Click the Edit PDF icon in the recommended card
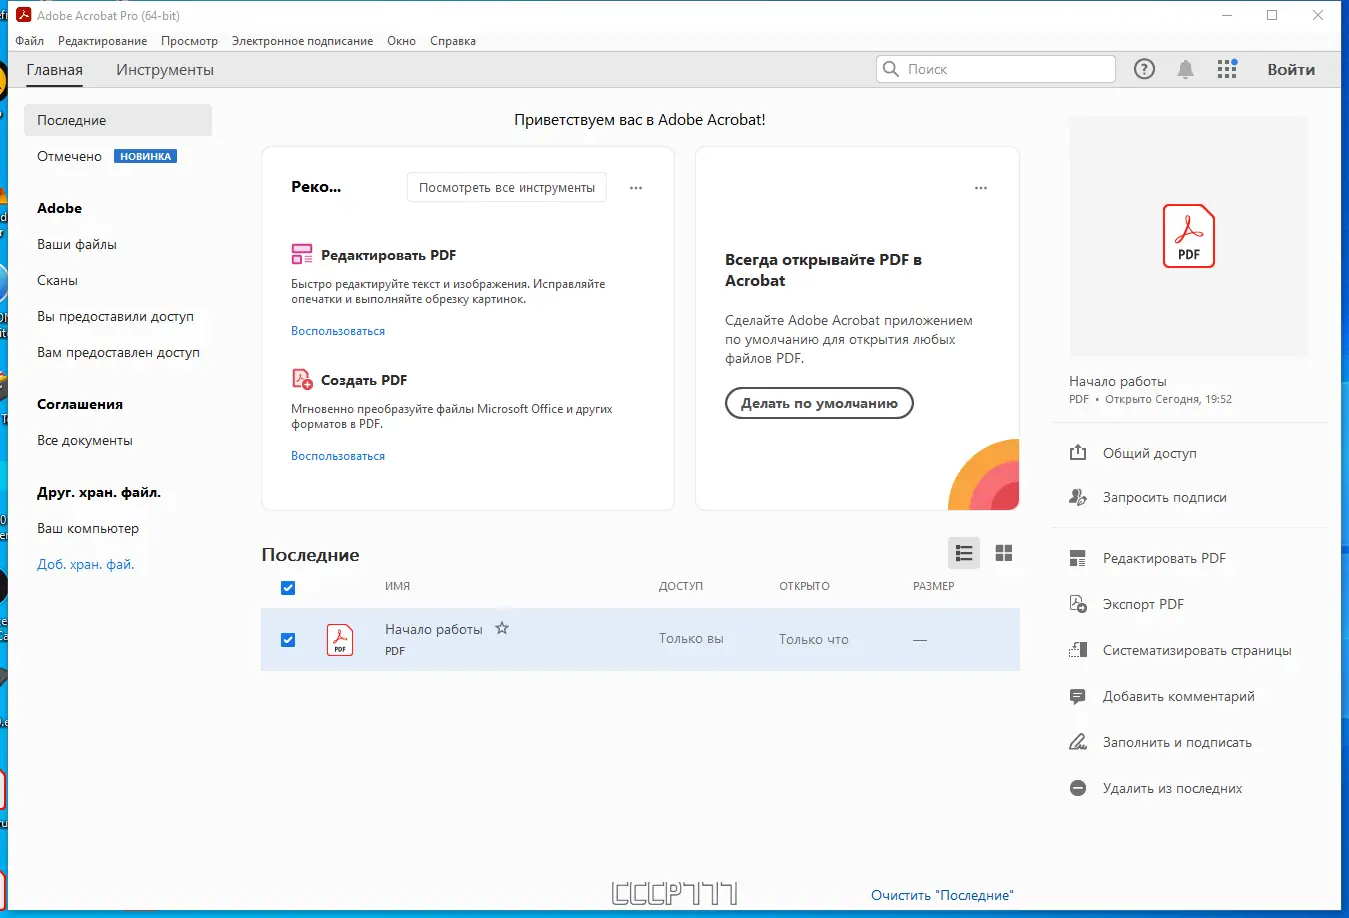The width and height of the screenshot is (1349, 918). [x=302, y=254]
